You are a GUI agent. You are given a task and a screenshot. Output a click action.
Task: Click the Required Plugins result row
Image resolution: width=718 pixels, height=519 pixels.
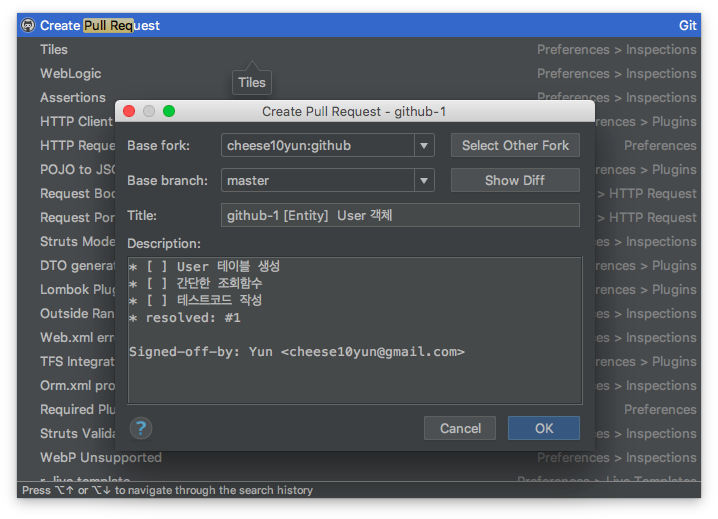point(66,409)
